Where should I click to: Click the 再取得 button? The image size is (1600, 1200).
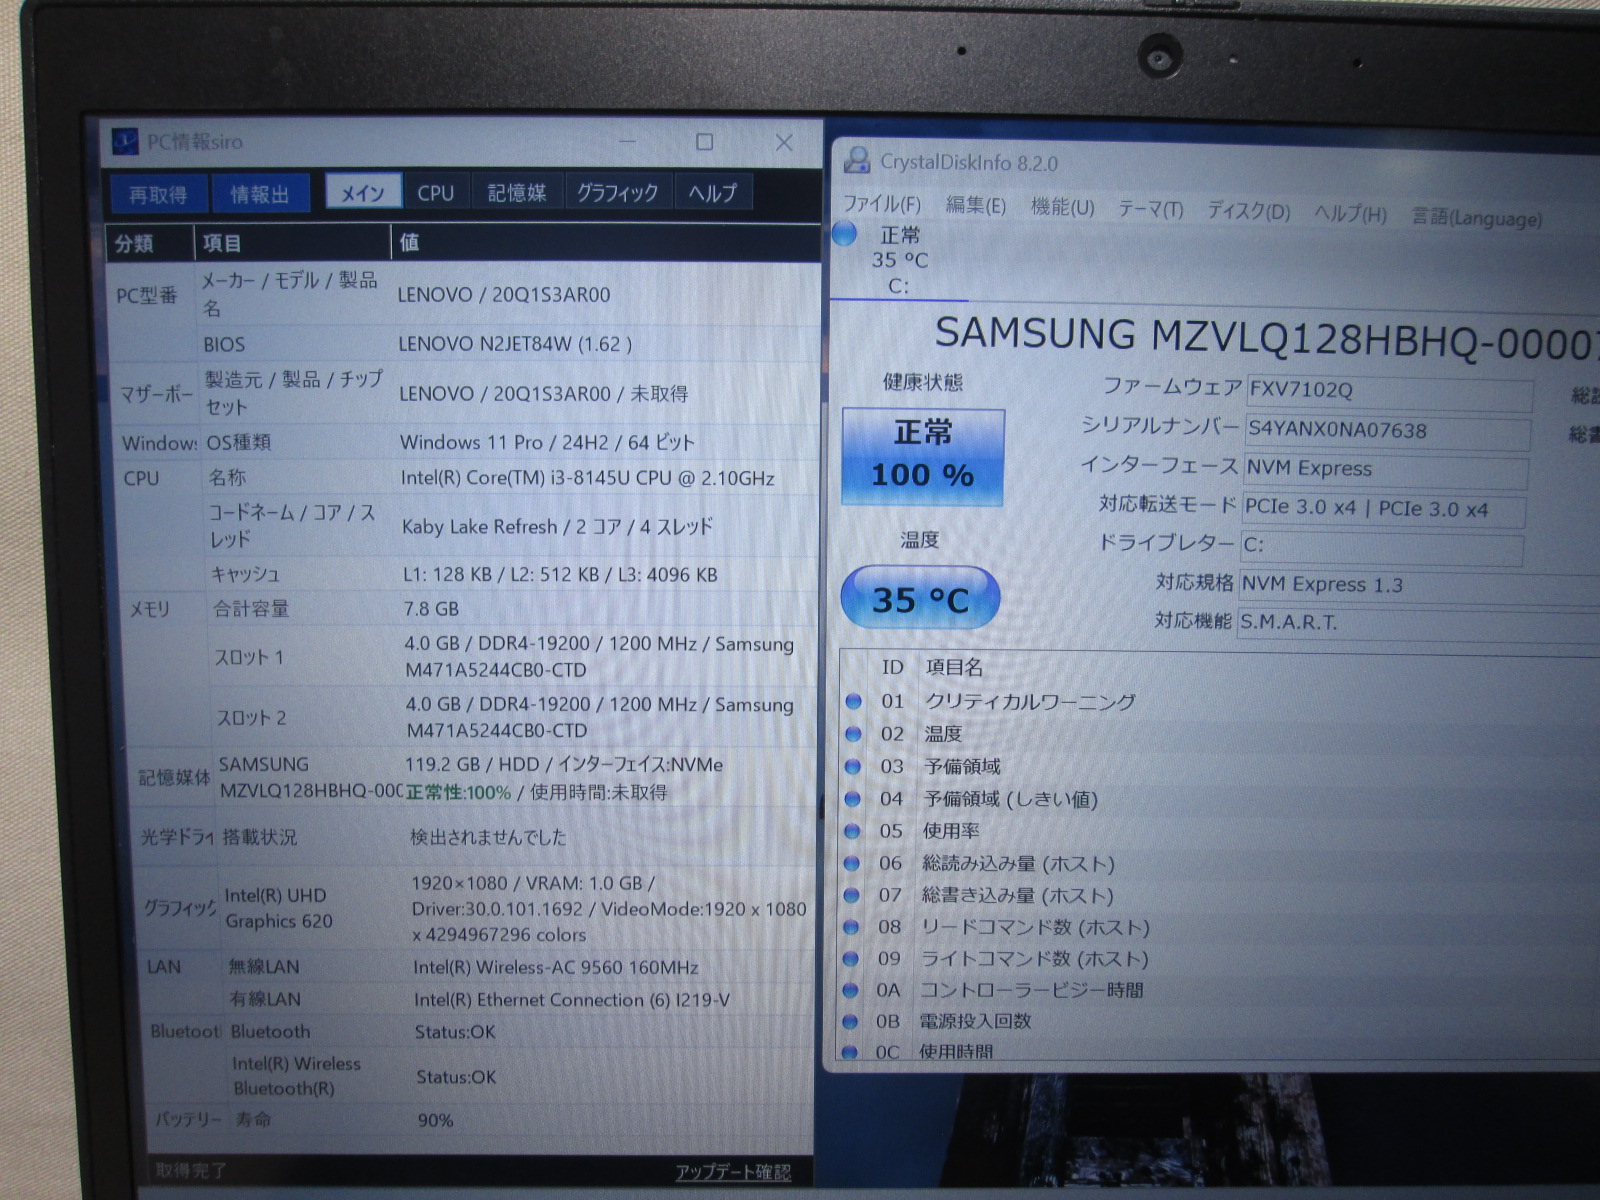[158, 194]
